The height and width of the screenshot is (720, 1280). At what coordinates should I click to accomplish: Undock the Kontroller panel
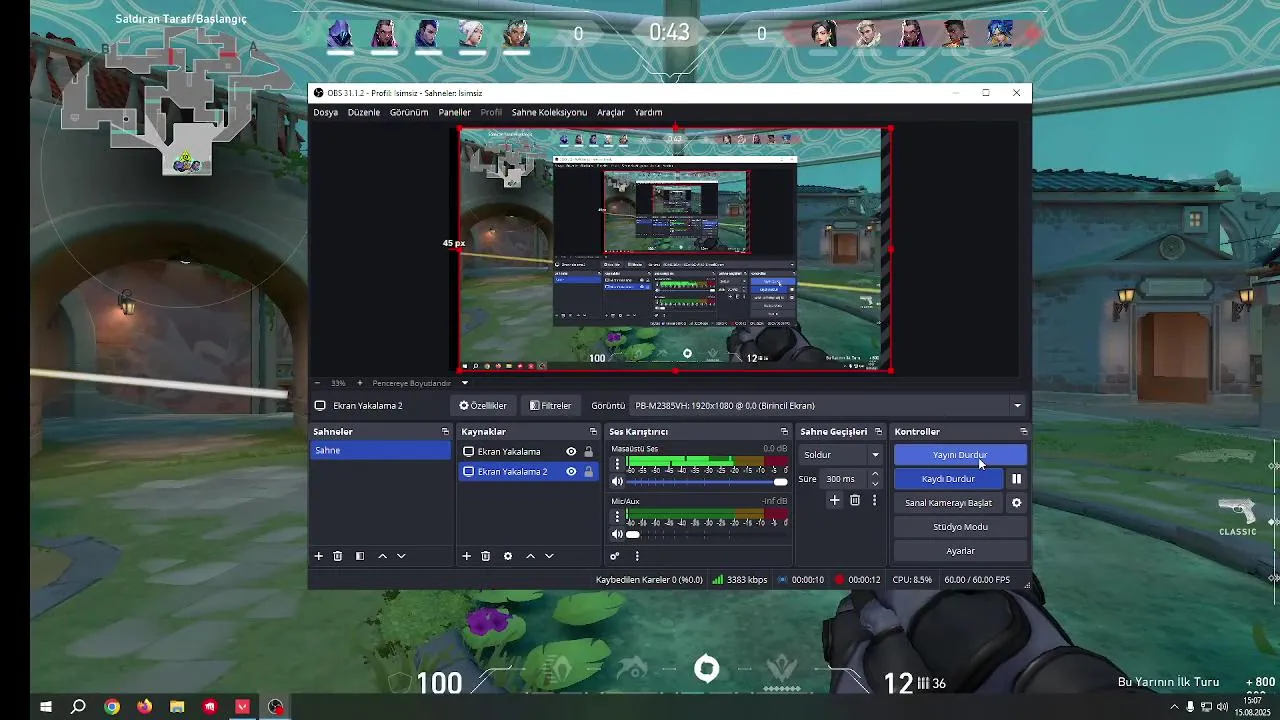point(1023,432)
